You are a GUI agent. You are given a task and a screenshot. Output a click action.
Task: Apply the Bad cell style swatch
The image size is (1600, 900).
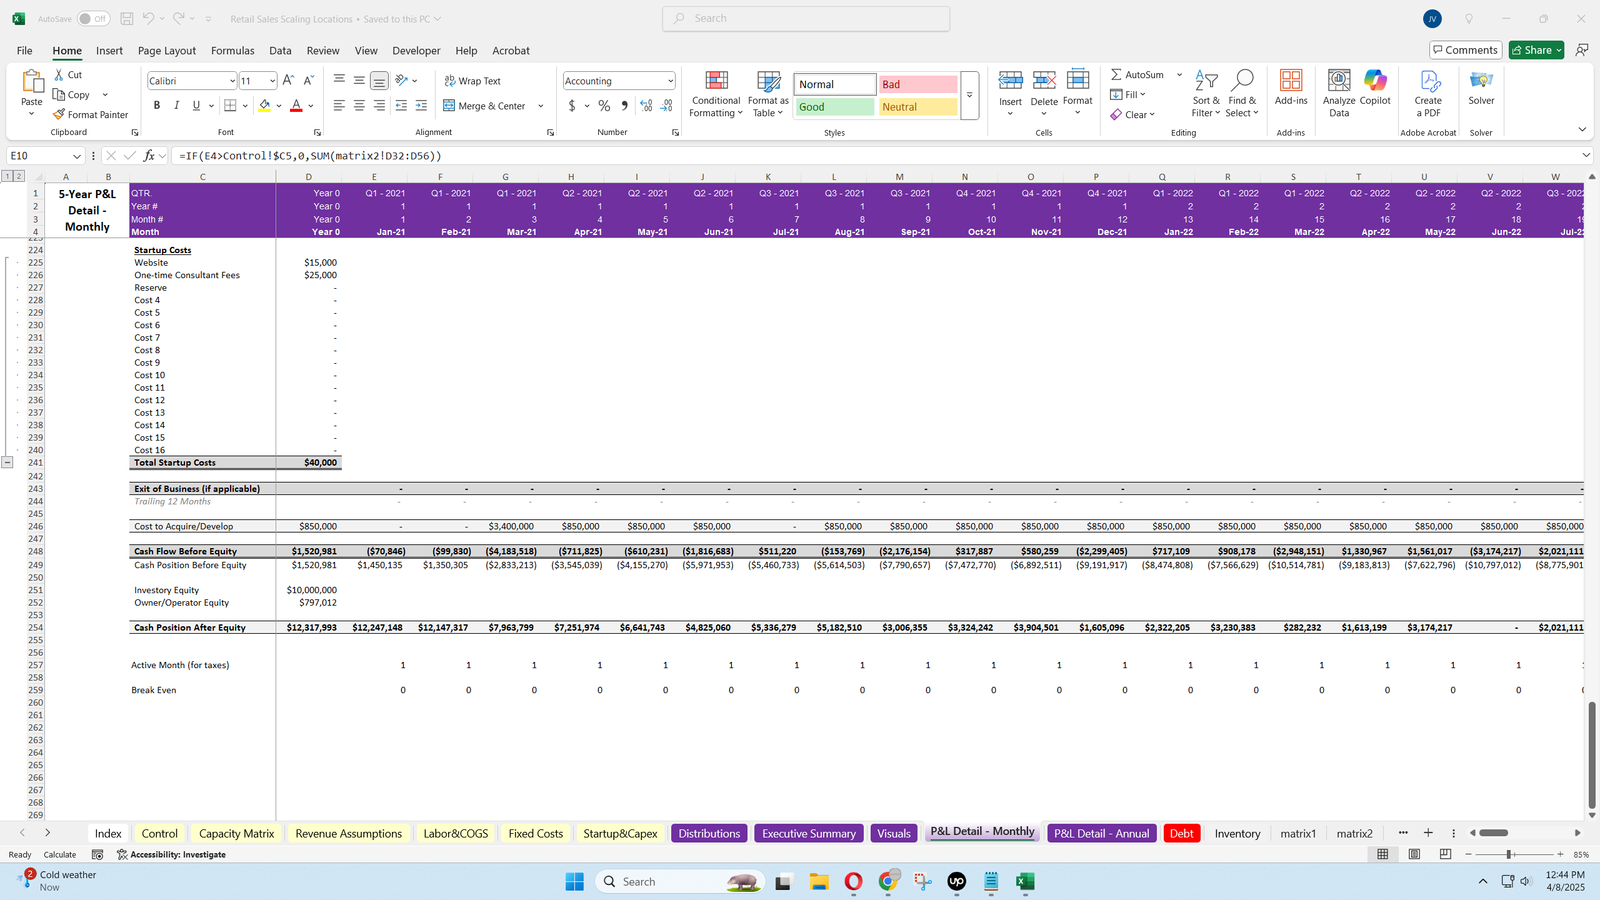917,85
